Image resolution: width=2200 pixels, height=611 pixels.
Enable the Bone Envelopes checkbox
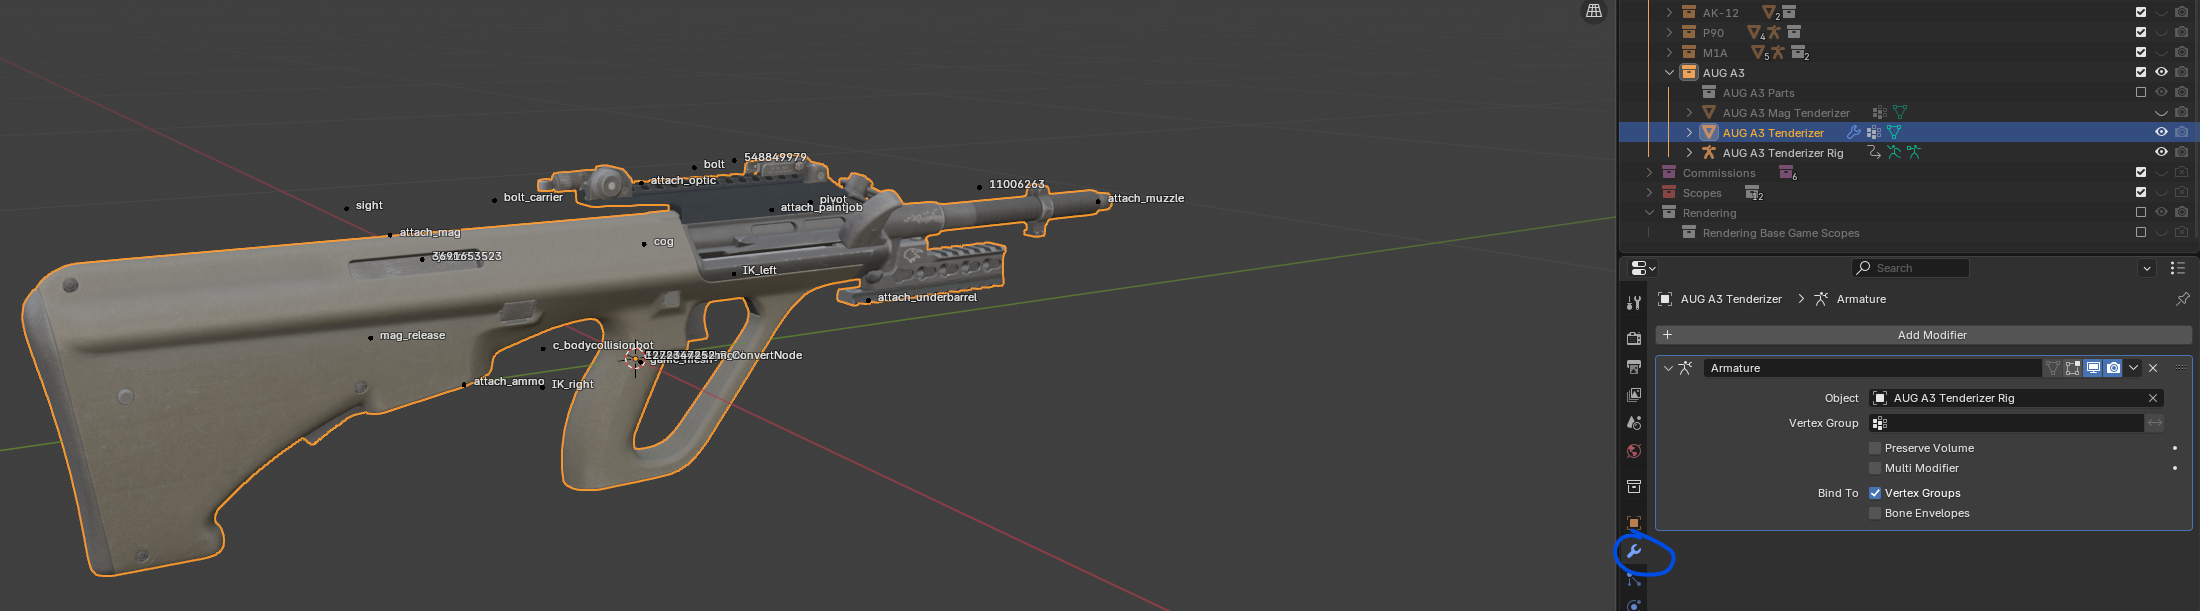1875,513
